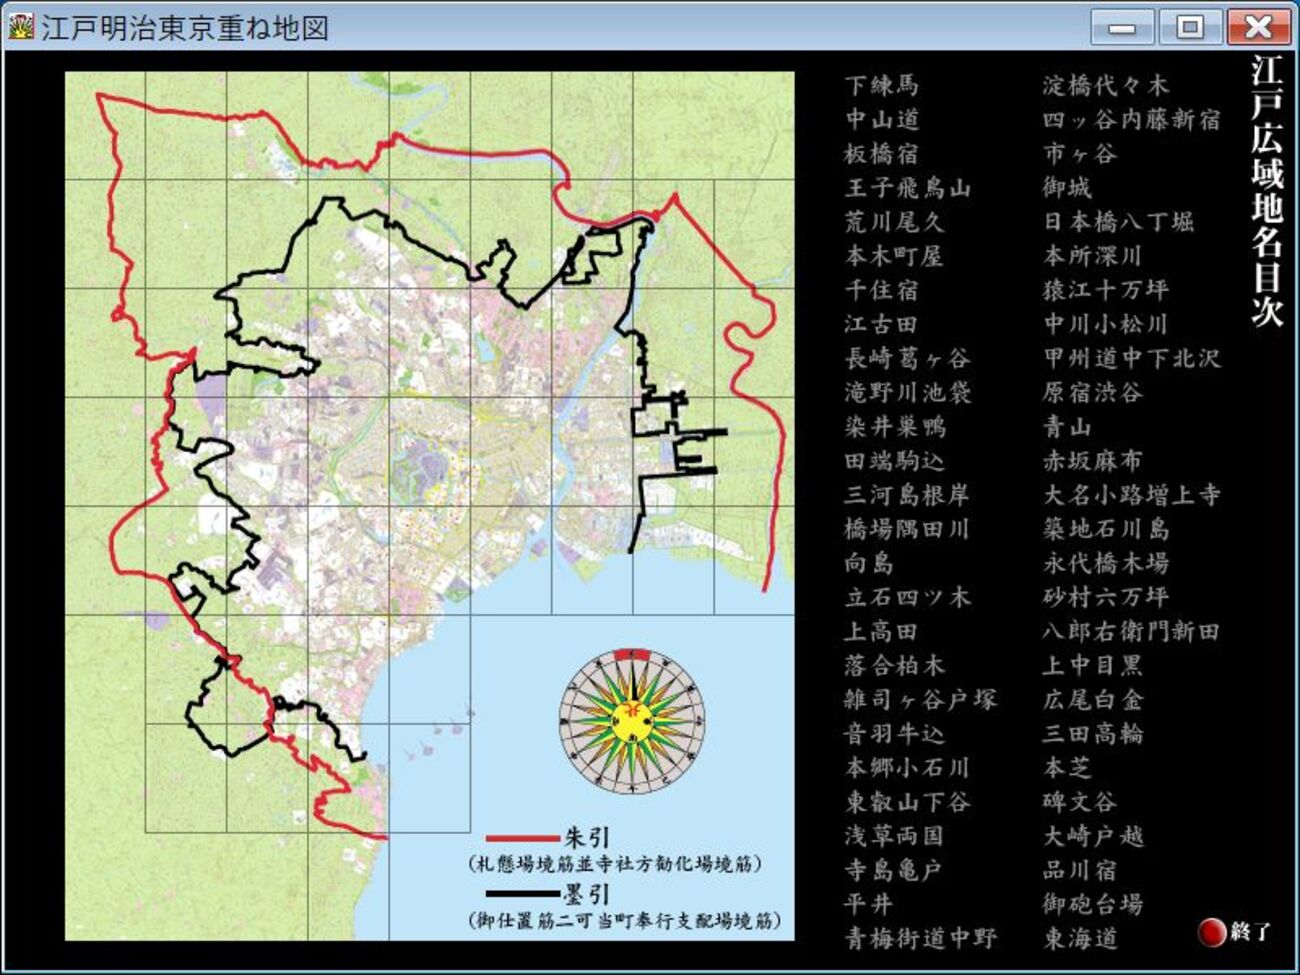Image resolution: width=1300 pixels, height=975 pixels.
Task: Select the 上高田 place name
Action: click(x=882, y=631)
